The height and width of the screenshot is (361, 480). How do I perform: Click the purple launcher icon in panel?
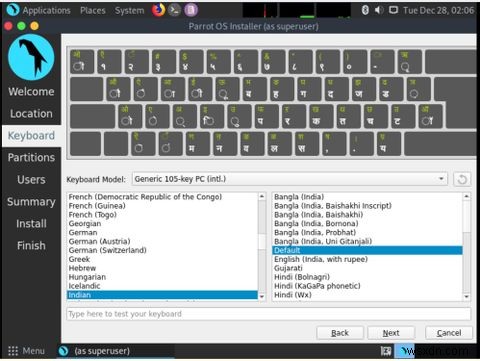191,10
